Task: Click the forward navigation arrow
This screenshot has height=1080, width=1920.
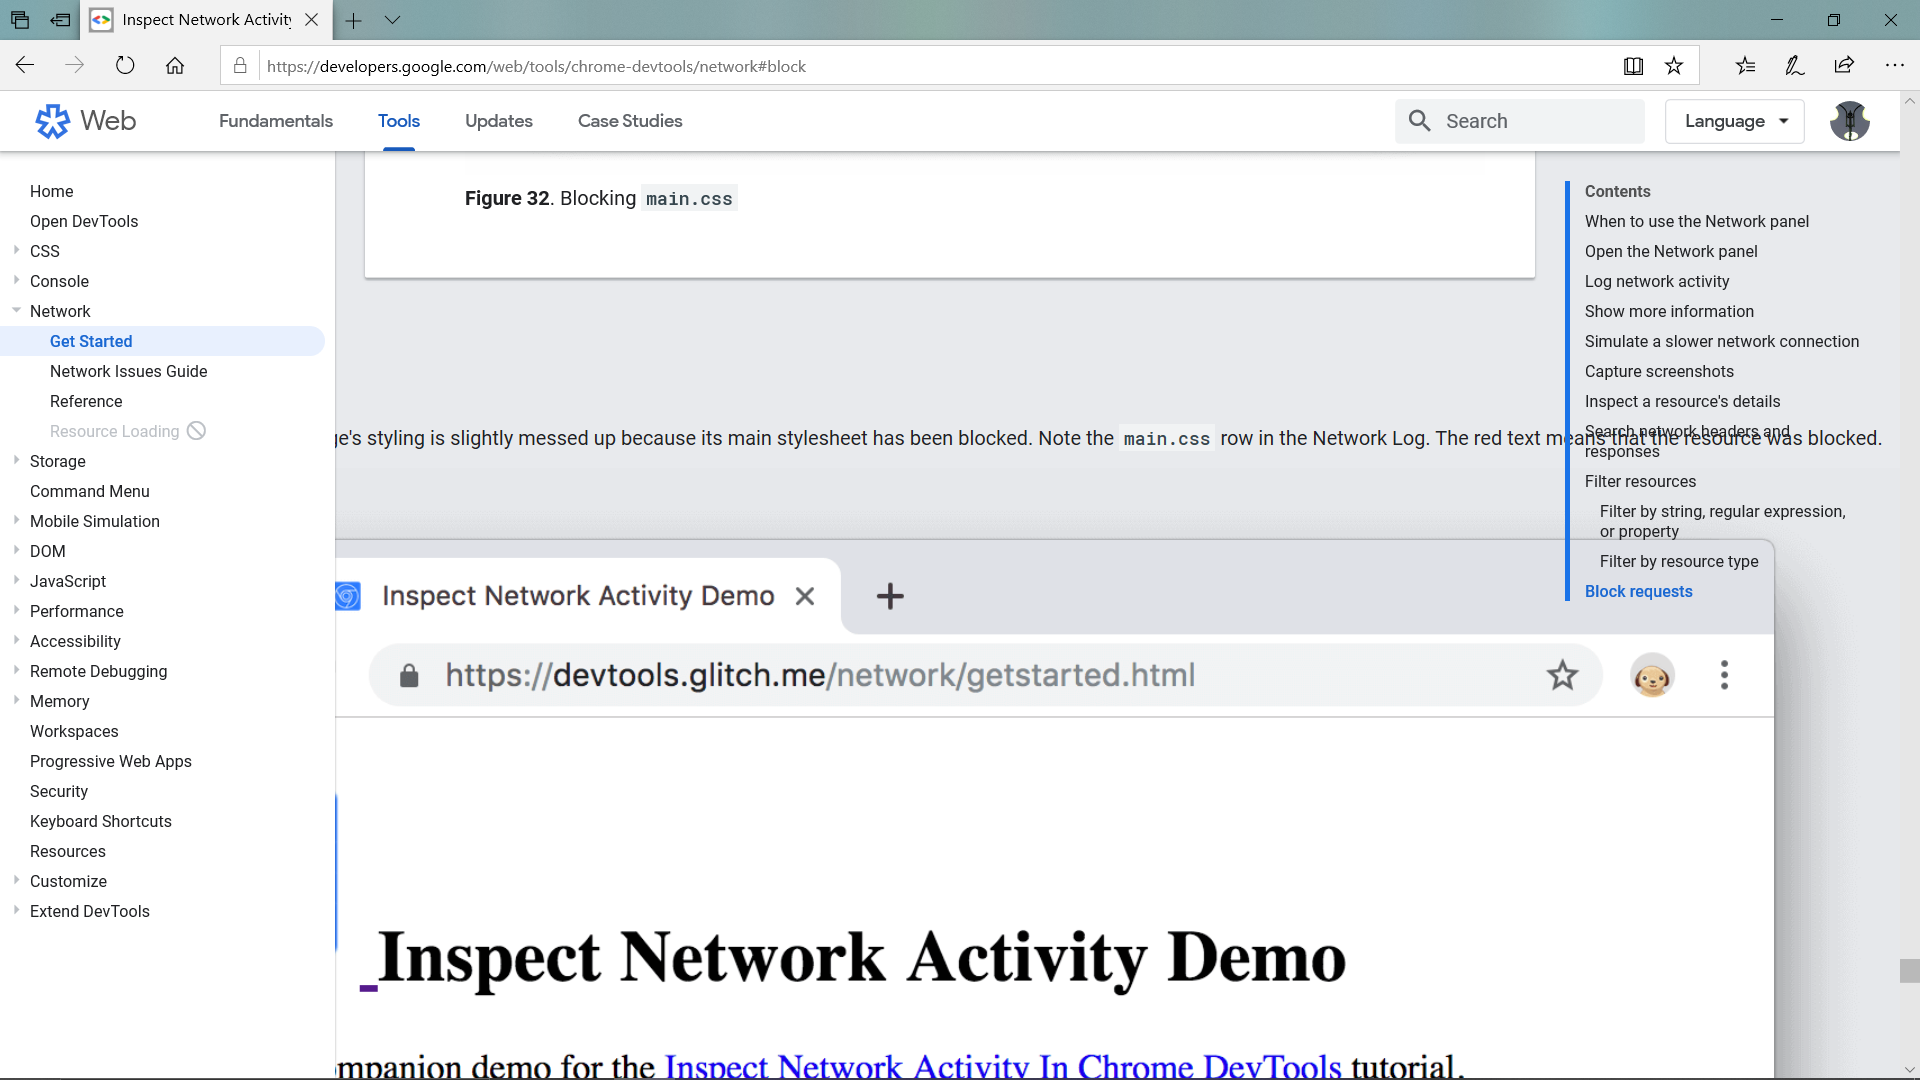Action: pos(75,65)
